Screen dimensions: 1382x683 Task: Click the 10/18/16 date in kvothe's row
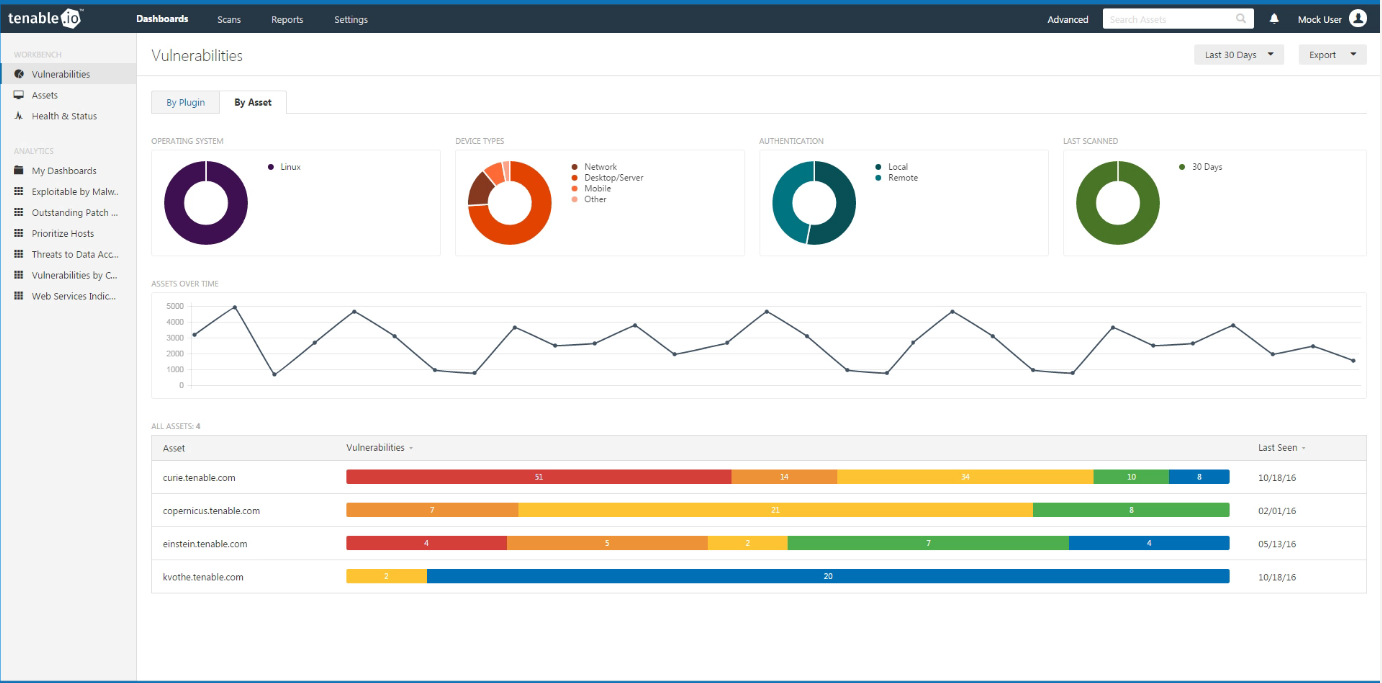1277,577
